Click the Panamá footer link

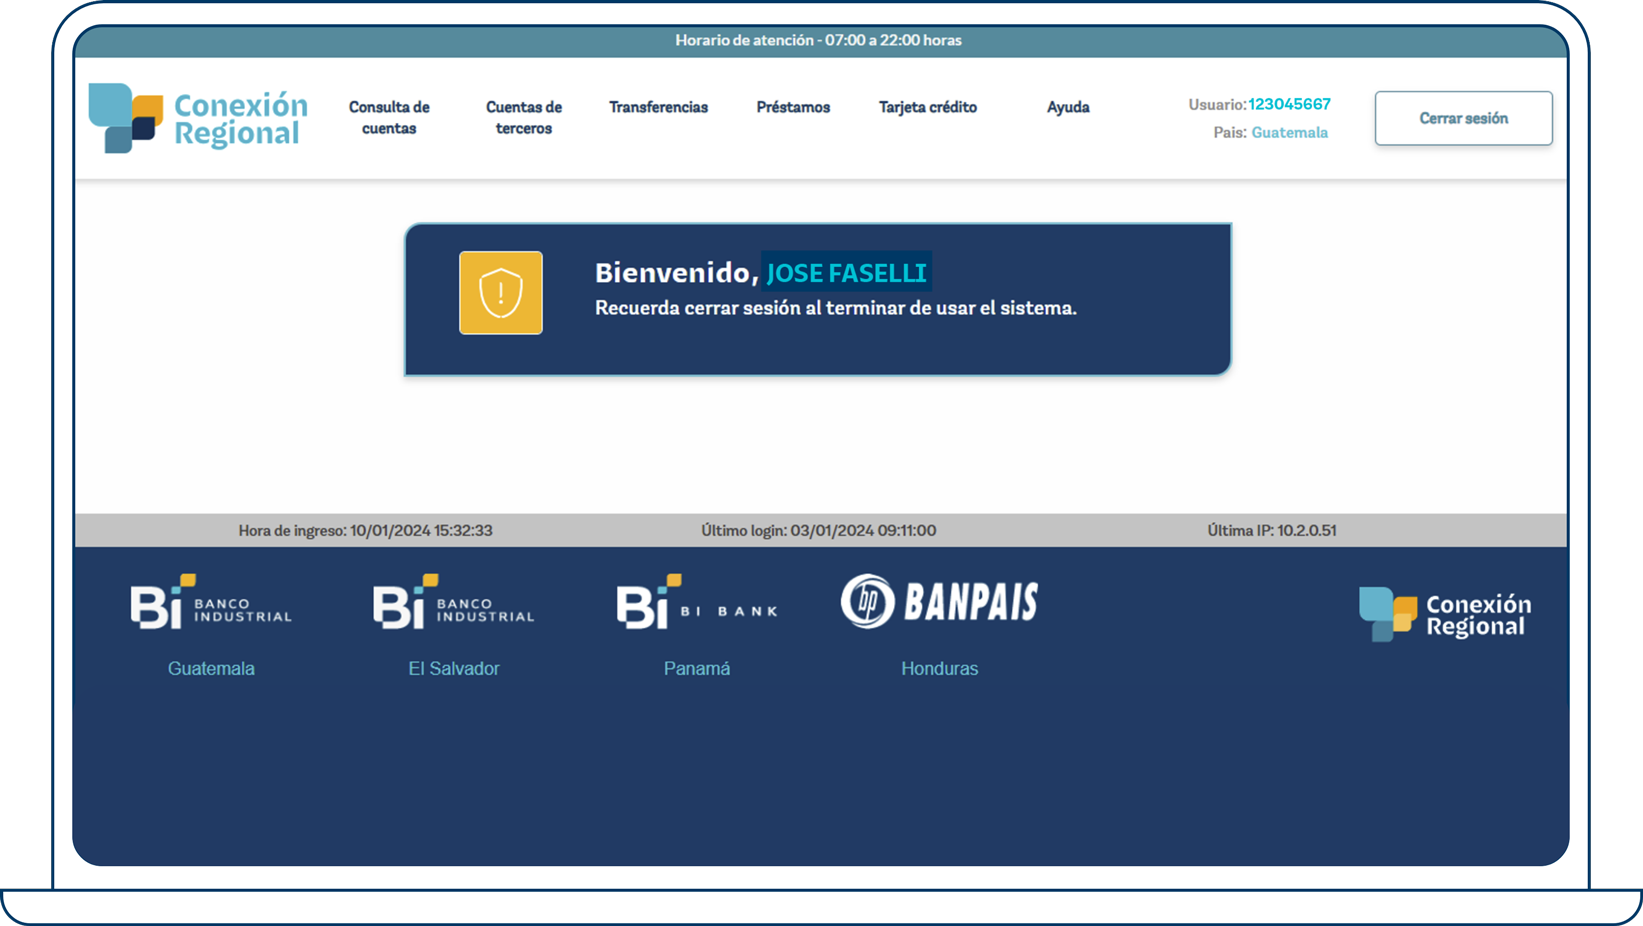point(697,669)
